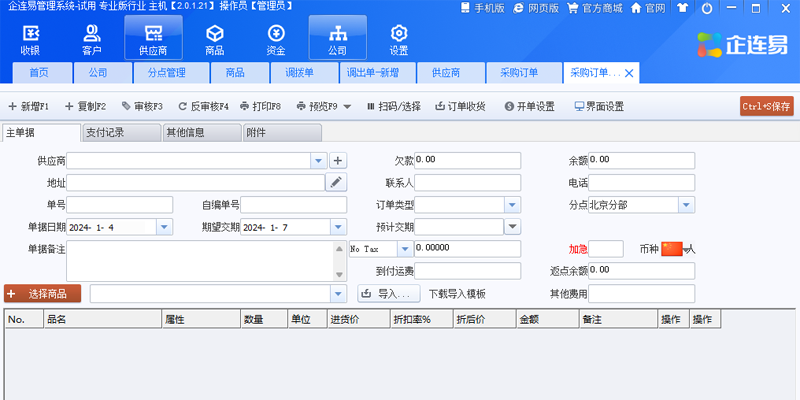Click the shirt skin-change icon
Screen dimensions: 800x400
click(682, 8)
